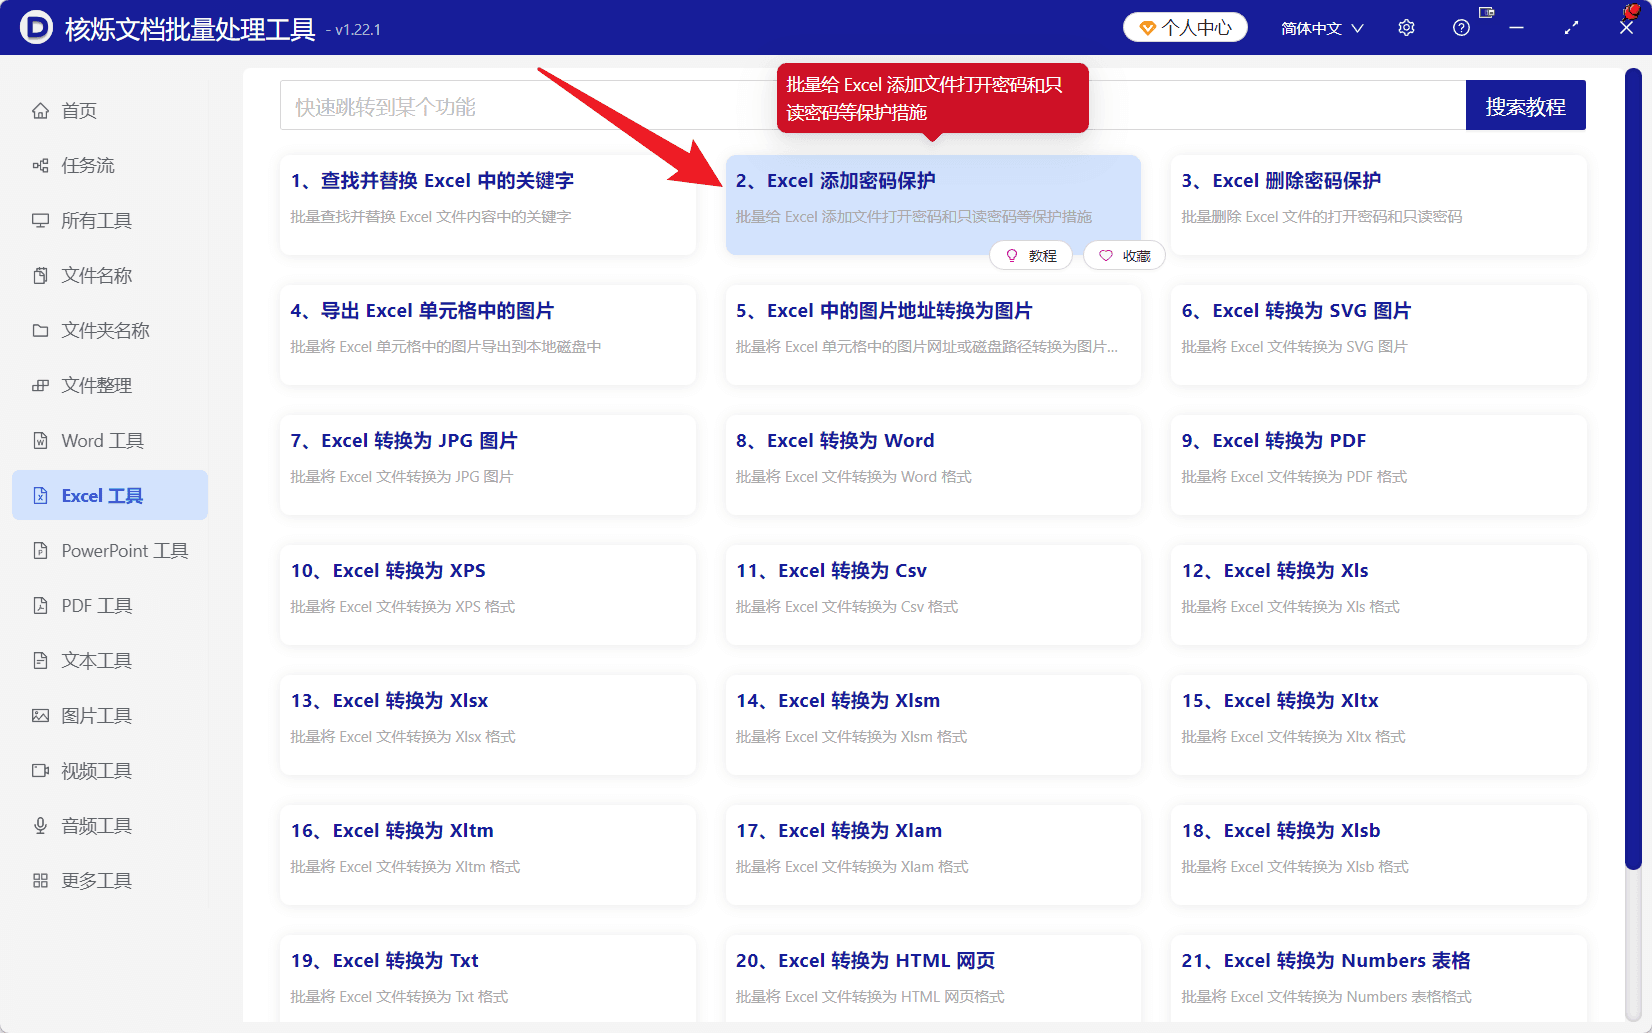Go to 首页 in the sidebar
This screenshot has height=1033, width=1652.
click(x=110, y=111)
